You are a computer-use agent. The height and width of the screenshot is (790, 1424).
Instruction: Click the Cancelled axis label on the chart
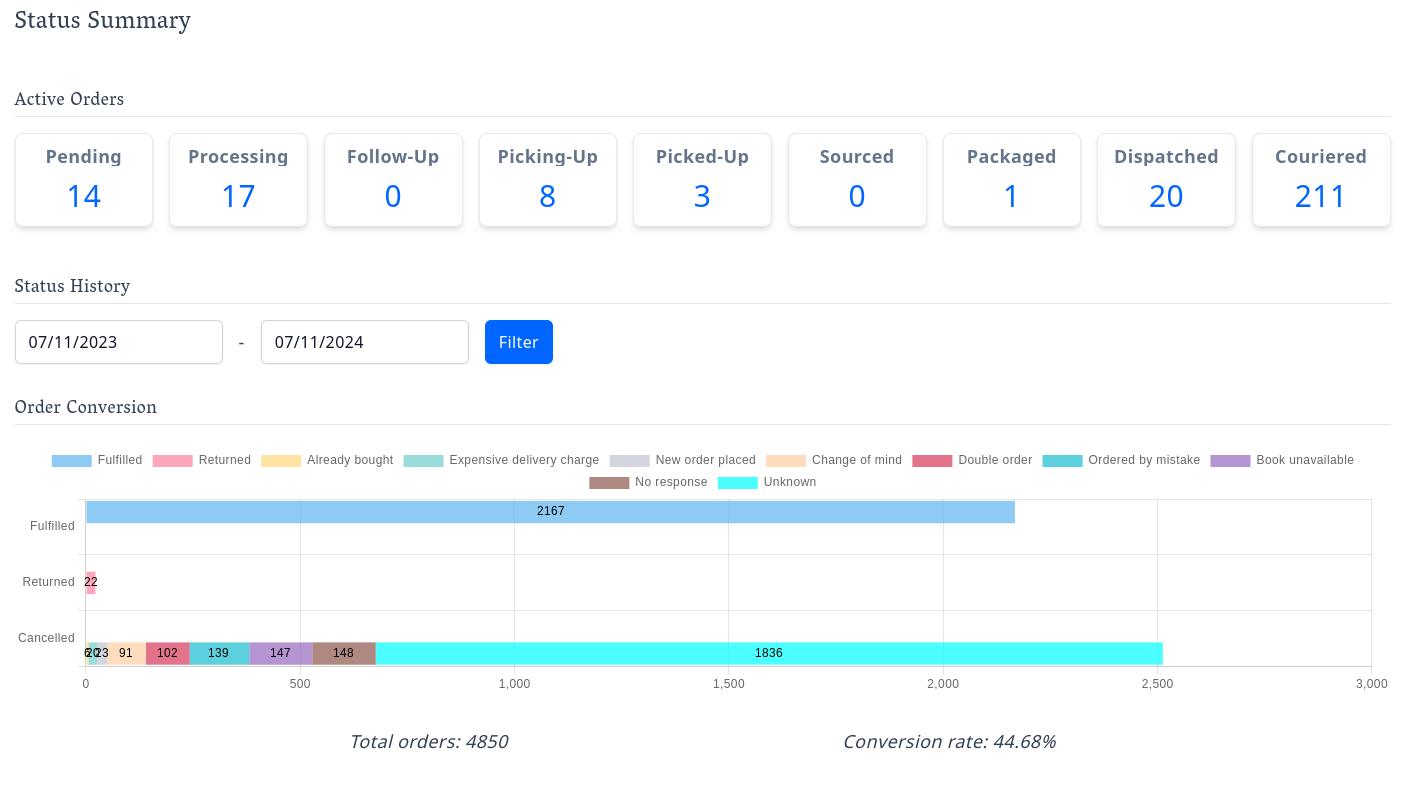(46, 637)
